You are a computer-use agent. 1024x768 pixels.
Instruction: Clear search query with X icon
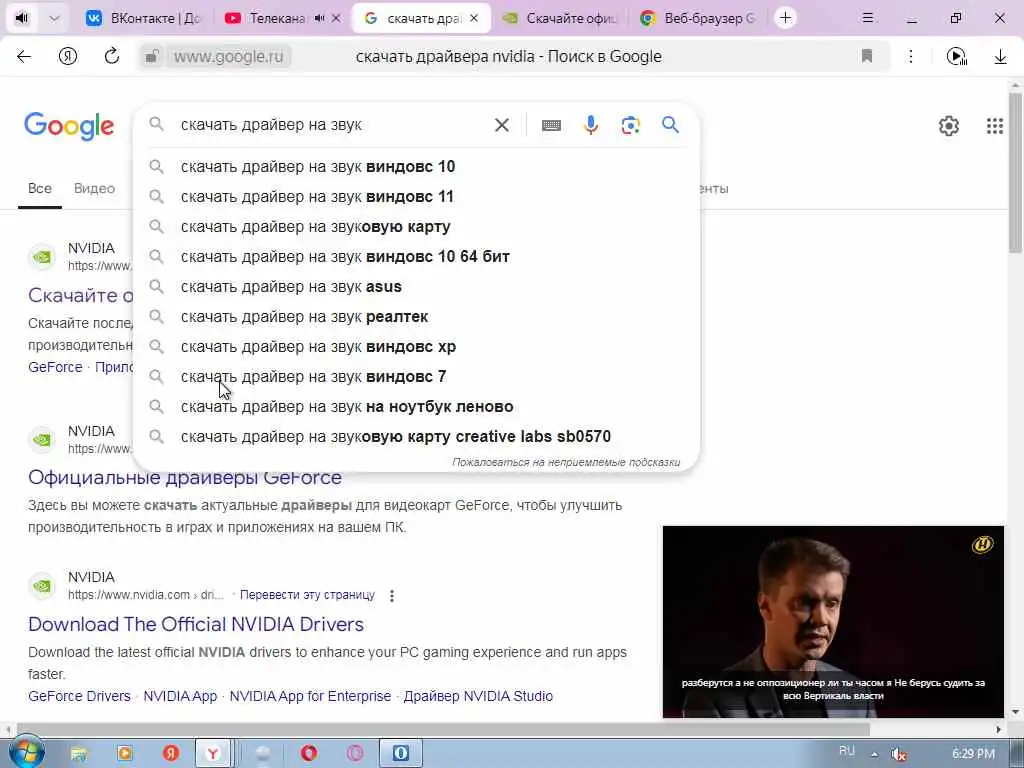[x=502, y=125]
